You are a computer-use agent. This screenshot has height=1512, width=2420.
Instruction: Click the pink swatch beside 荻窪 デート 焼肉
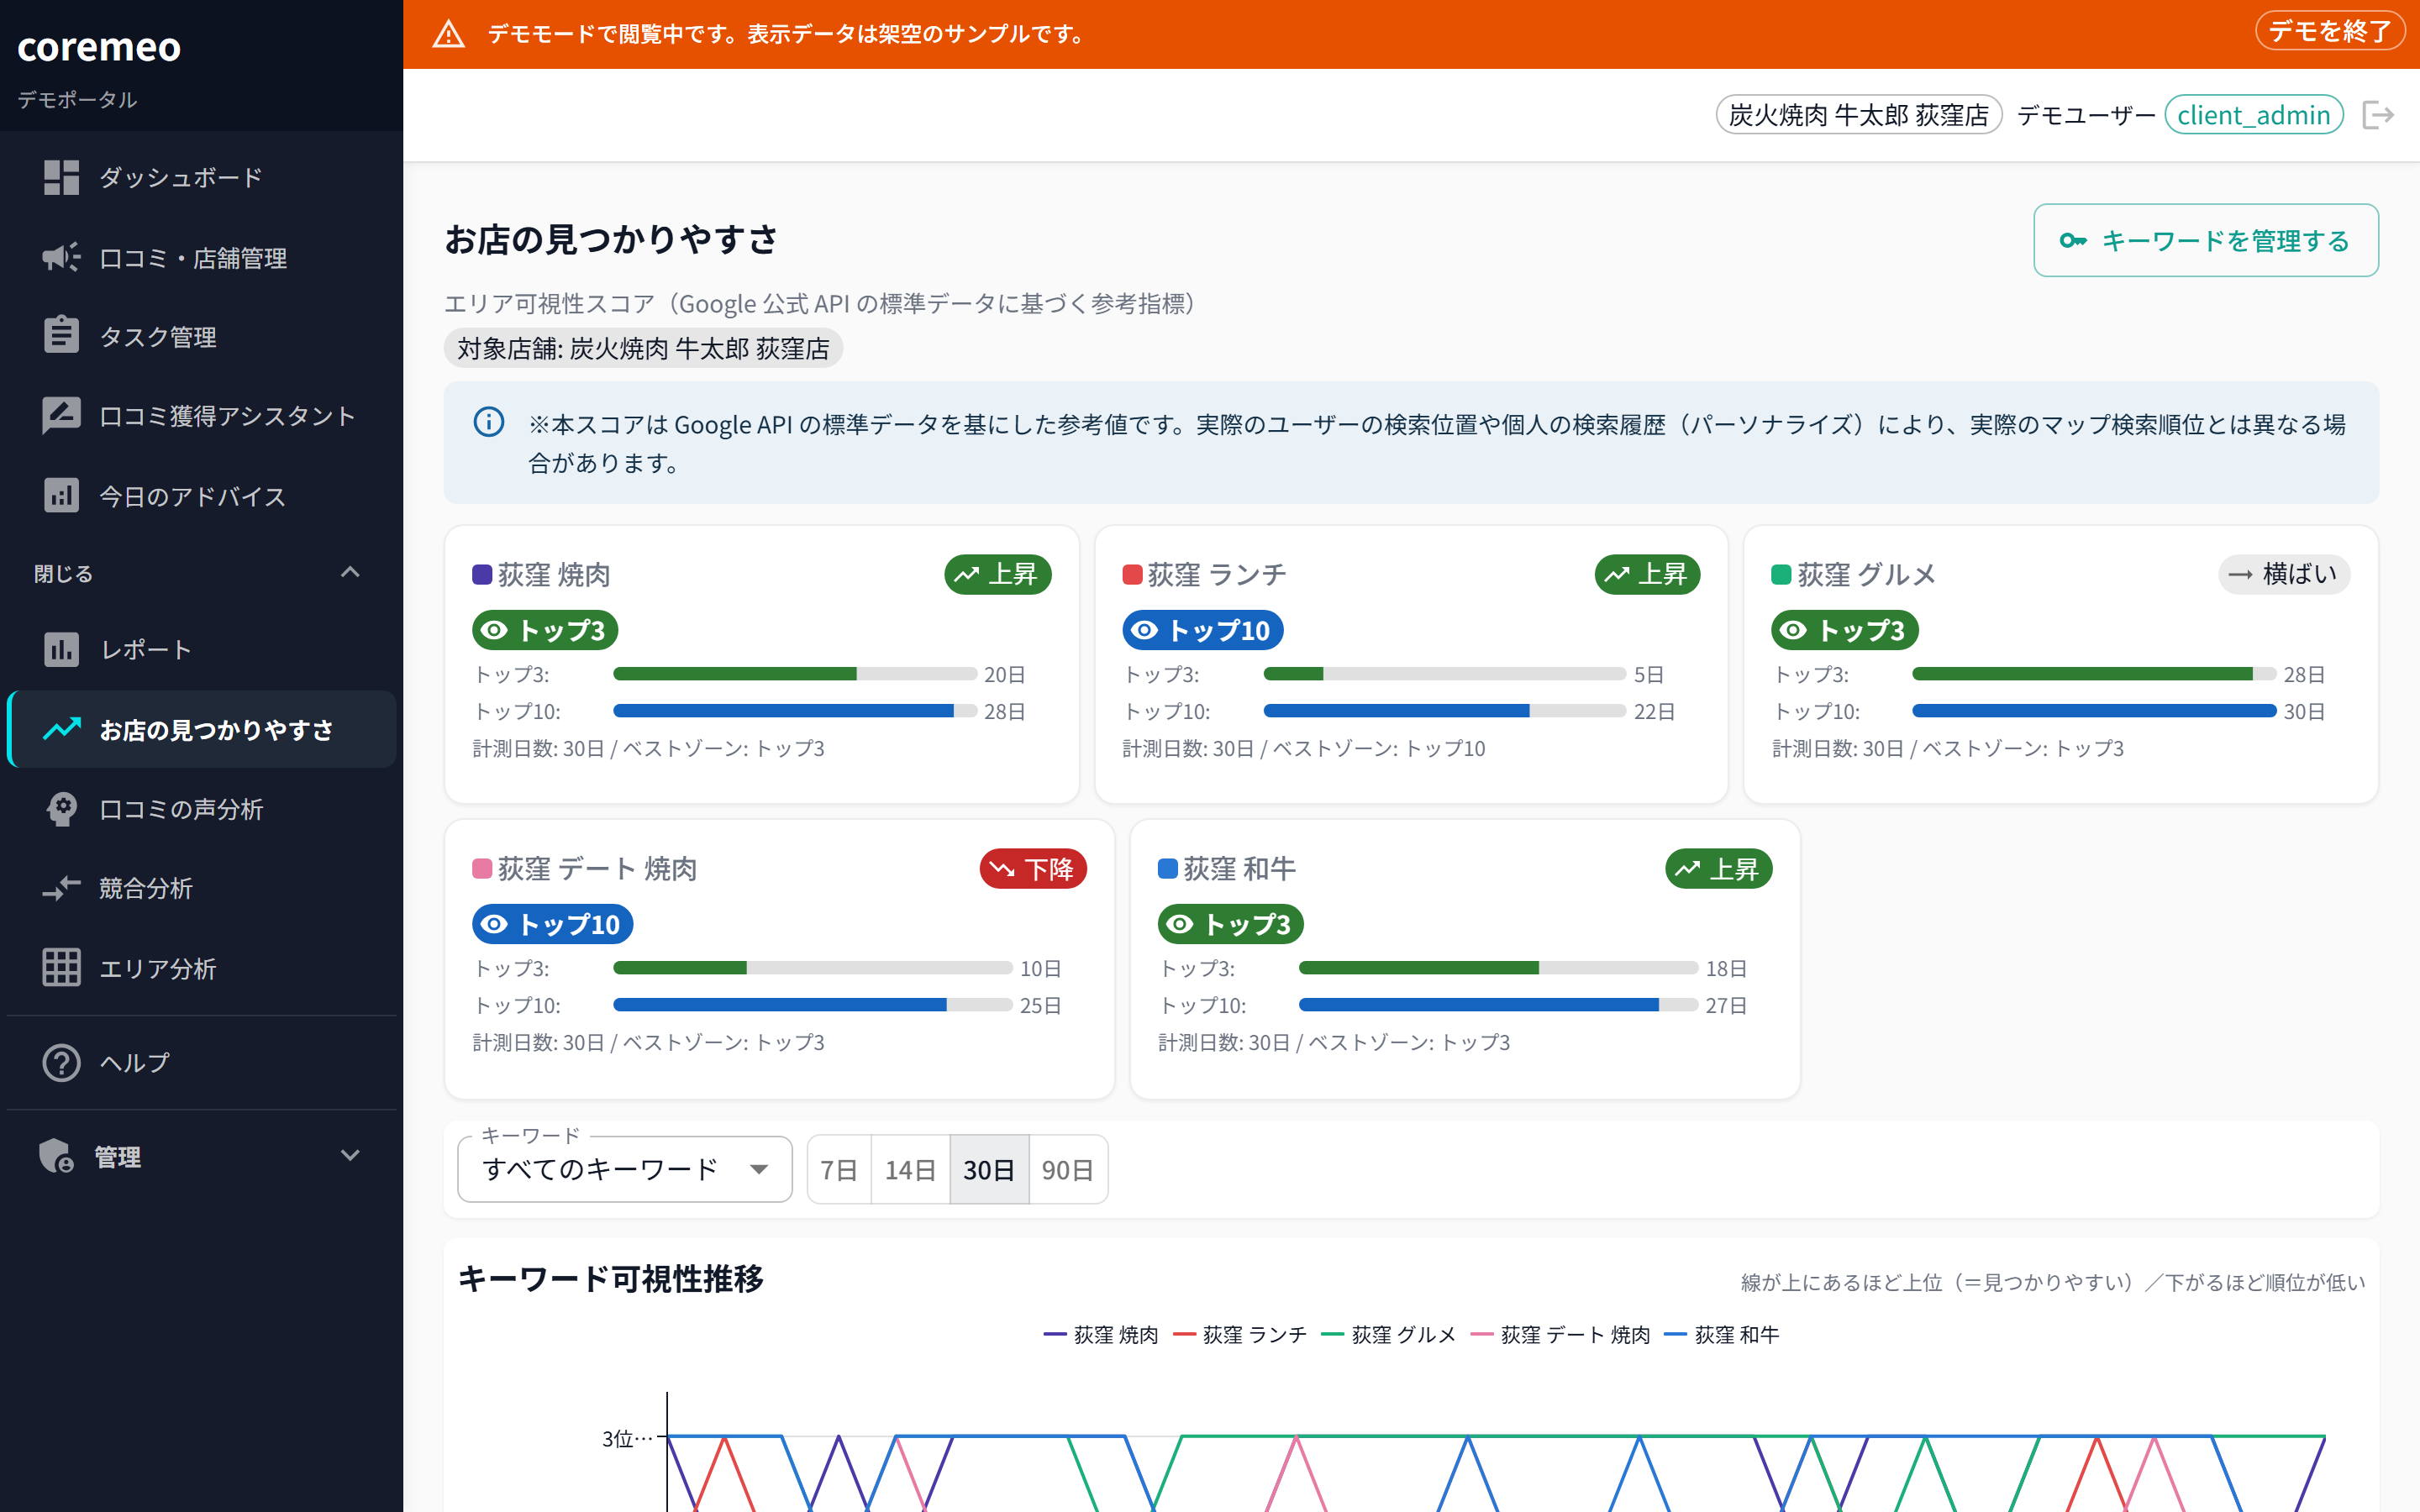481,868
